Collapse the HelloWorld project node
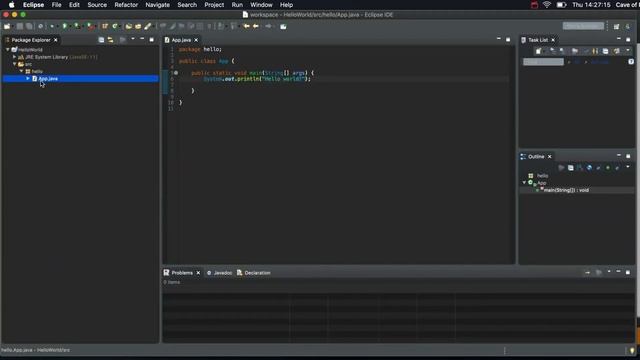Viewport: 640px width, 360px height. [x=8, y=49]
